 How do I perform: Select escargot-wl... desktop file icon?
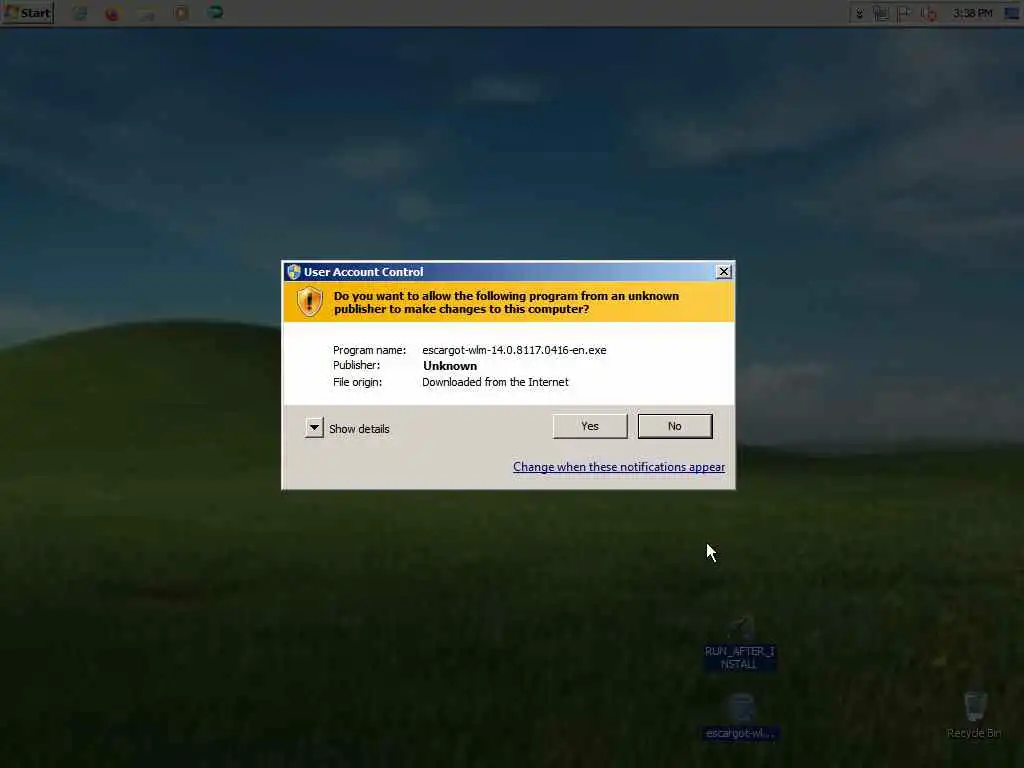point(740,716)
